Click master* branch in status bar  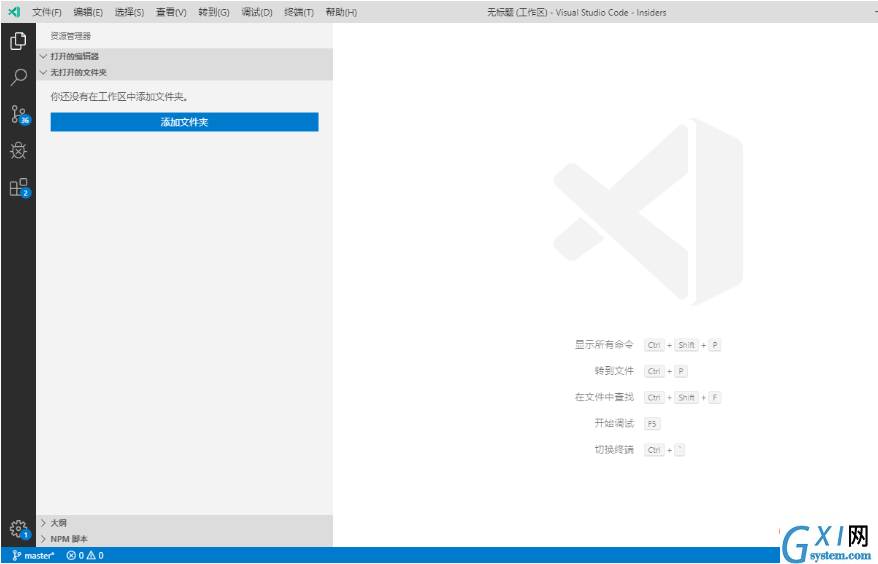[34, 556]
